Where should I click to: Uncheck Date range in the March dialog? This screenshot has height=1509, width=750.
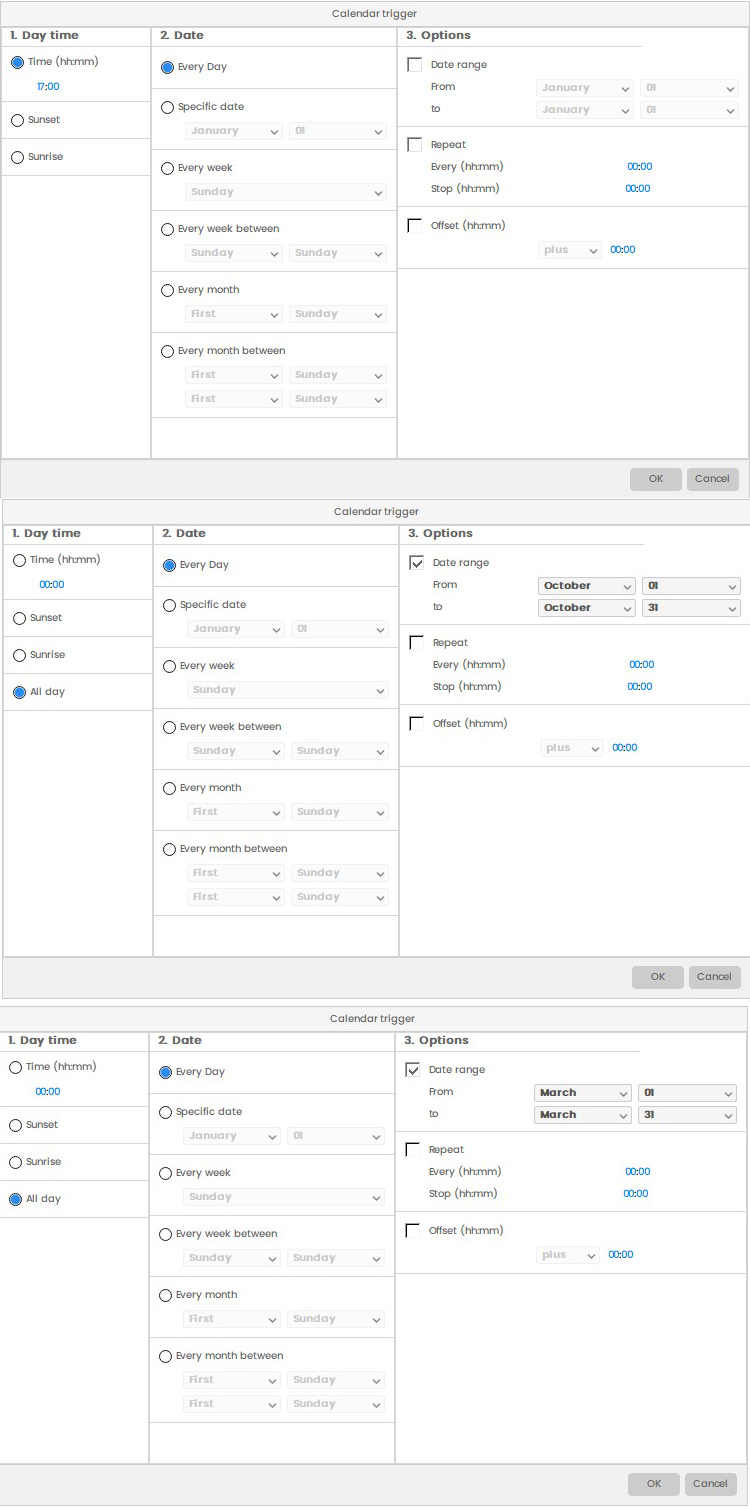pyautogui.click(x=413, y=1070)
